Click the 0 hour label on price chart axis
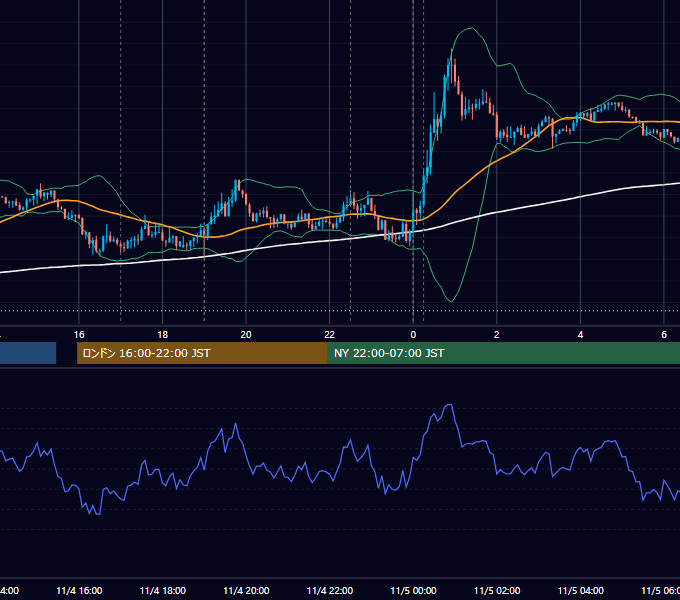Screen dimensions: 680x600 point(413,335)
